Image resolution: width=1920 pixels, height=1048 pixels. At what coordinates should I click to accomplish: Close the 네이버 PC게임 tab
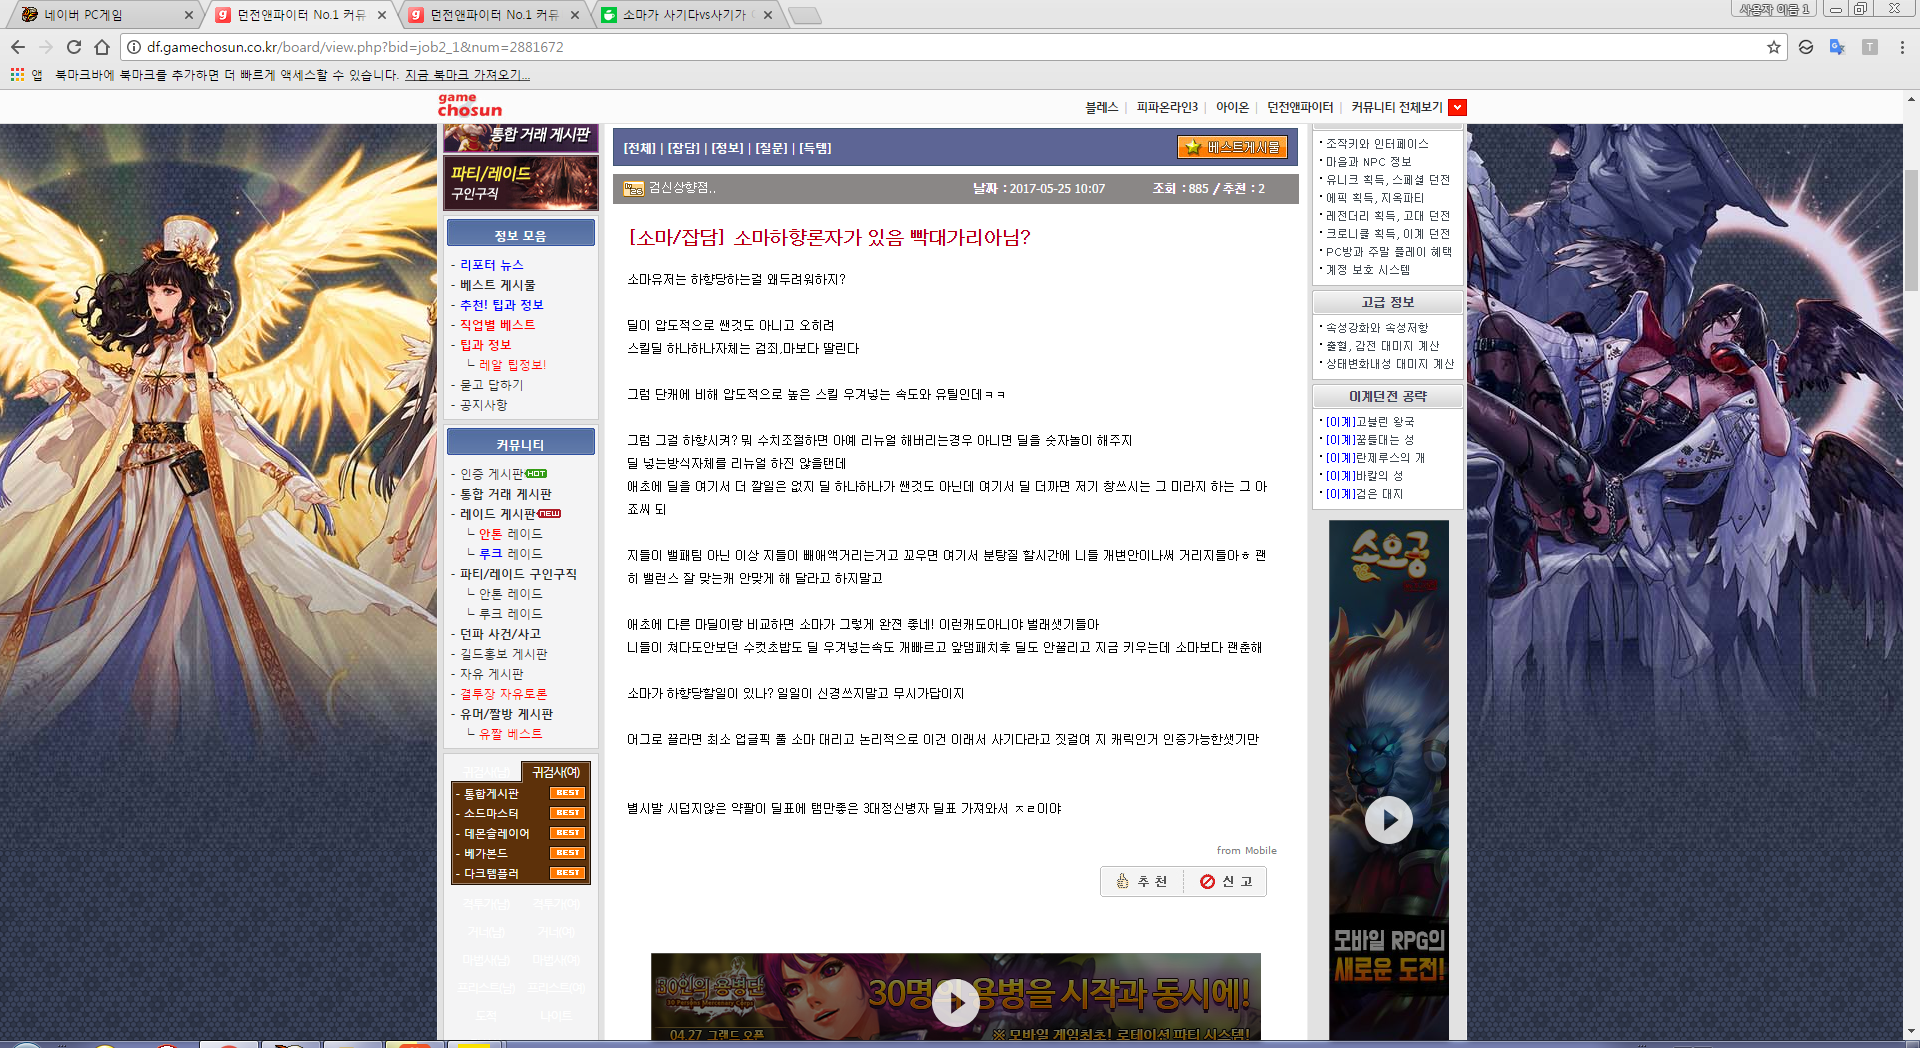click(x=189, y=15)
